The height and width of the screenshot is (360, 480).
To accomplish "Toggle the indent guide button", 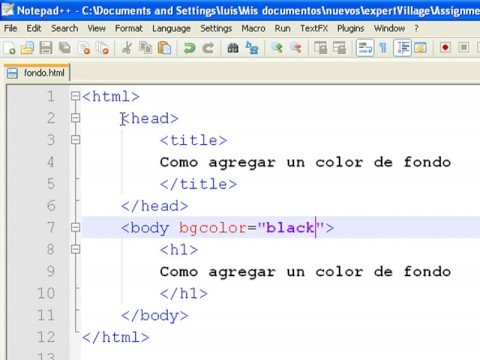I will pyautogui.click(x=402, y=48).
